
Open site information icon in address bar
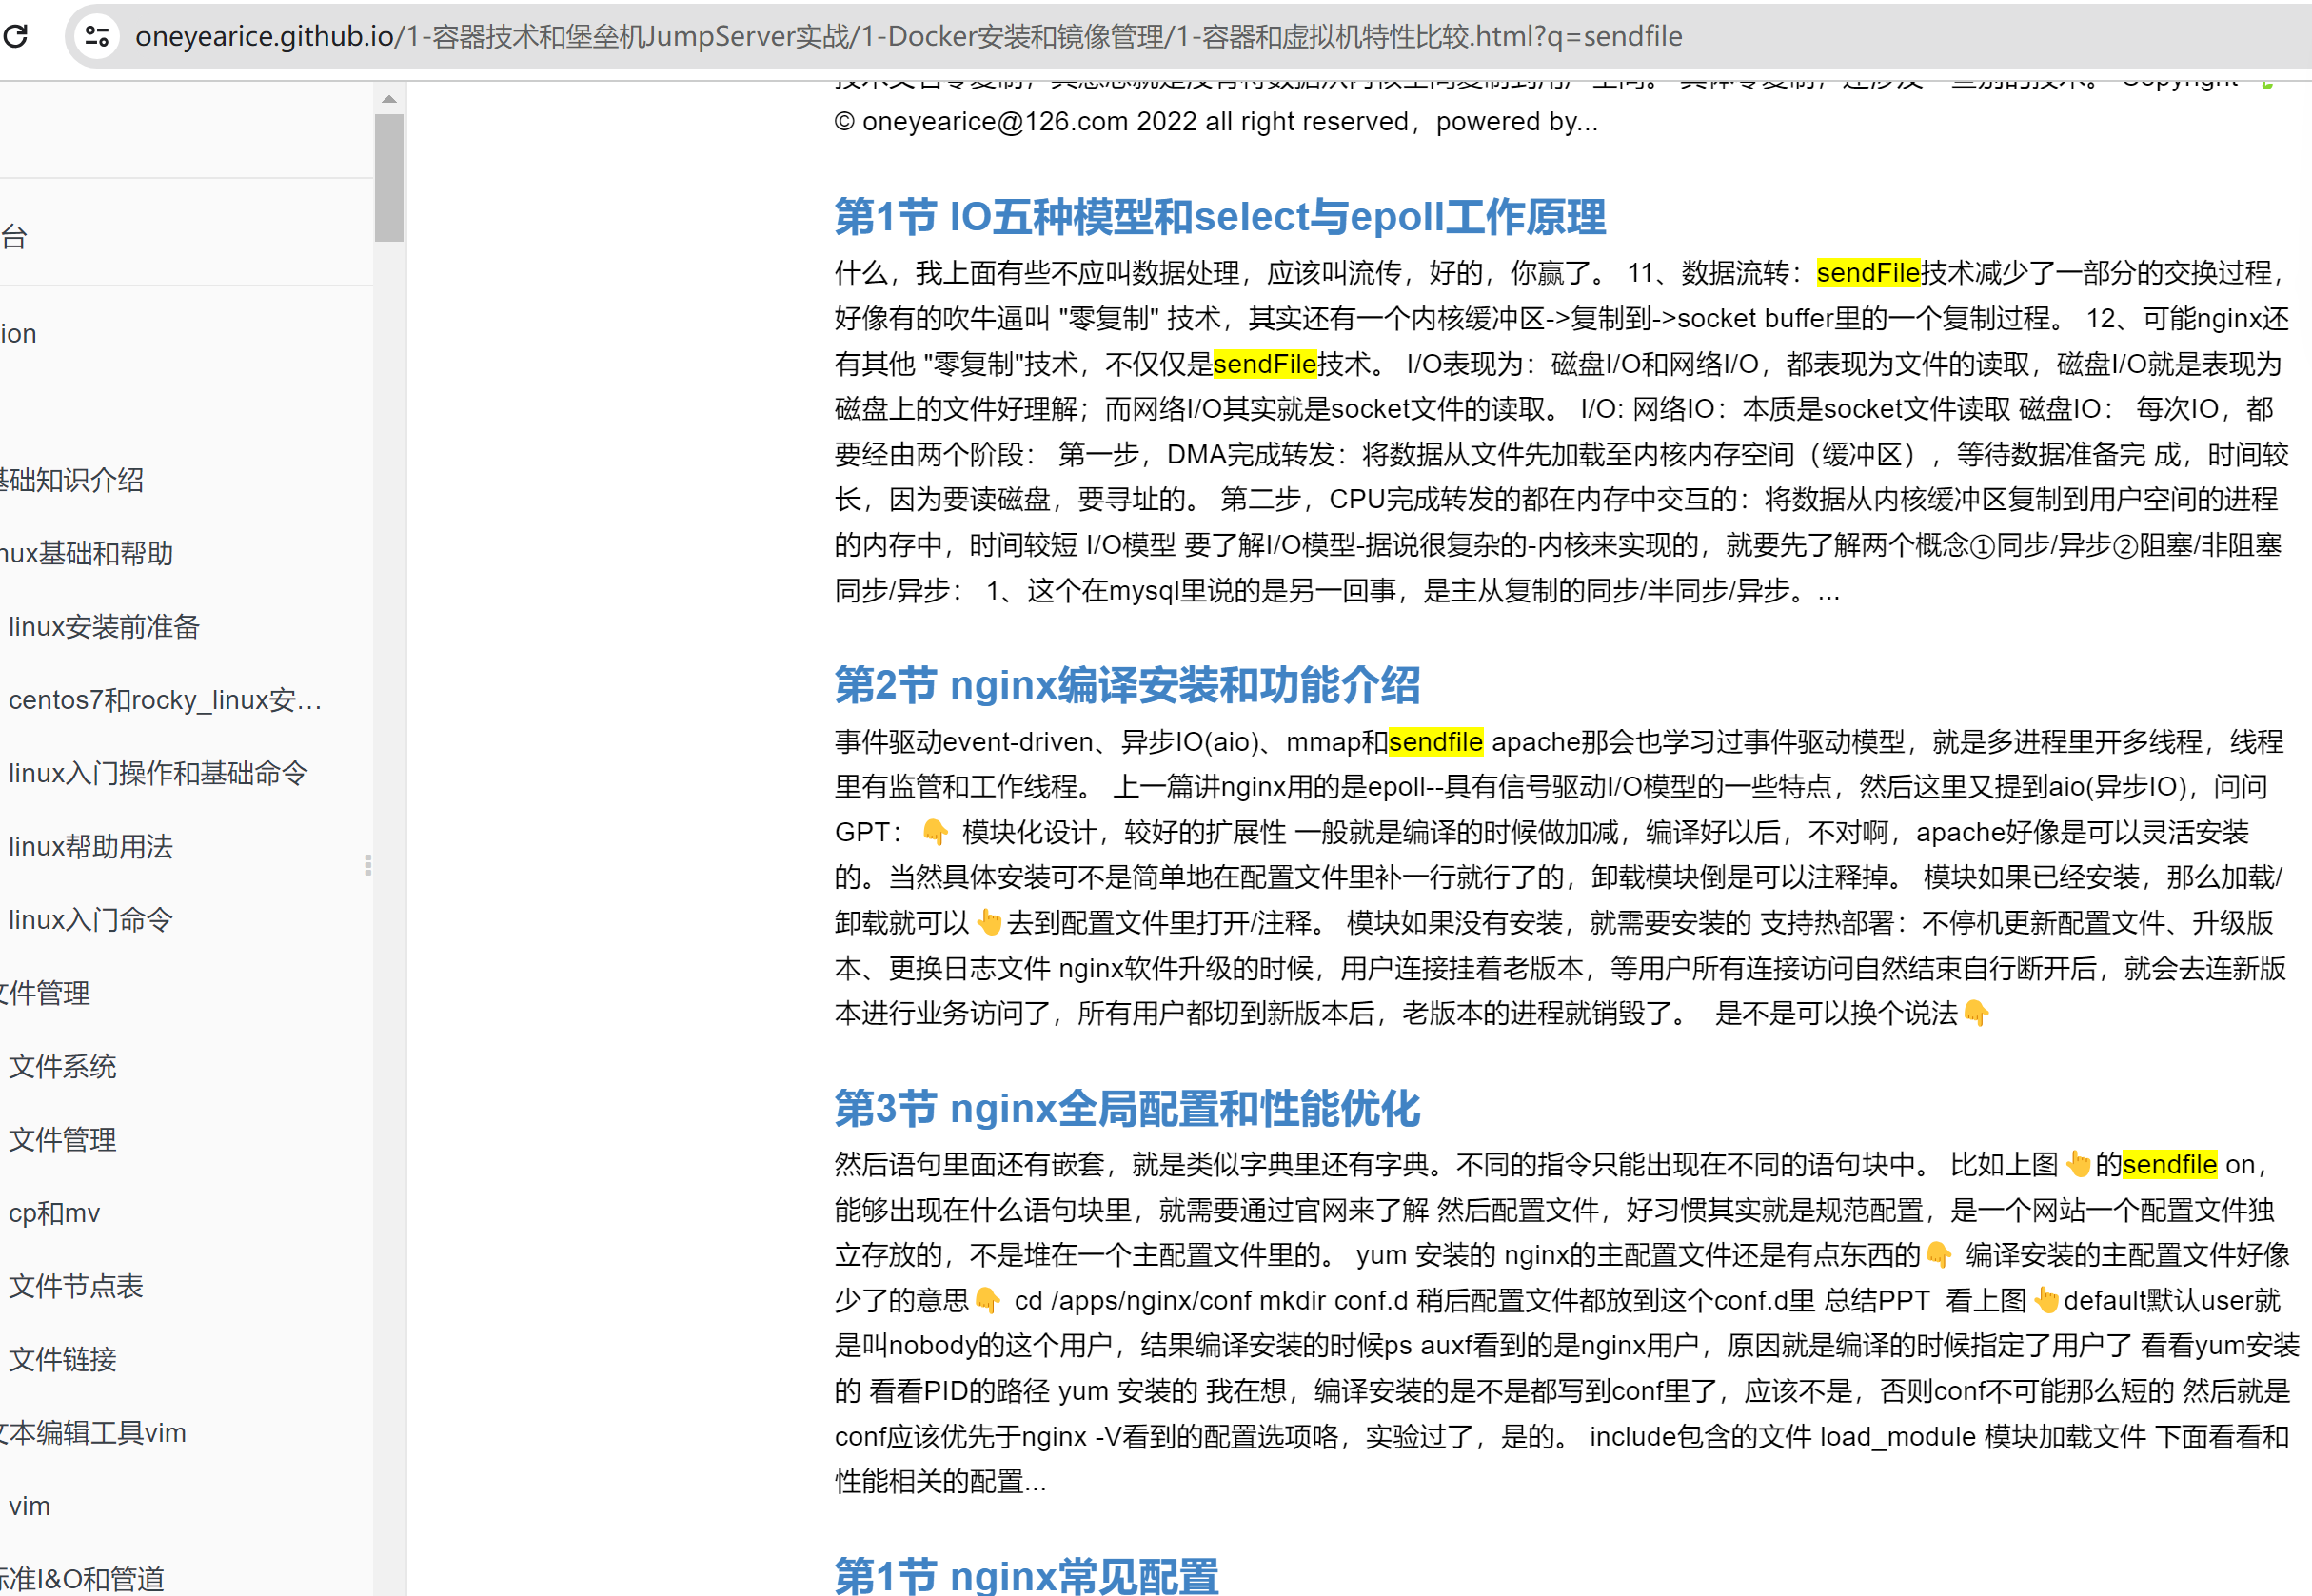97,36
